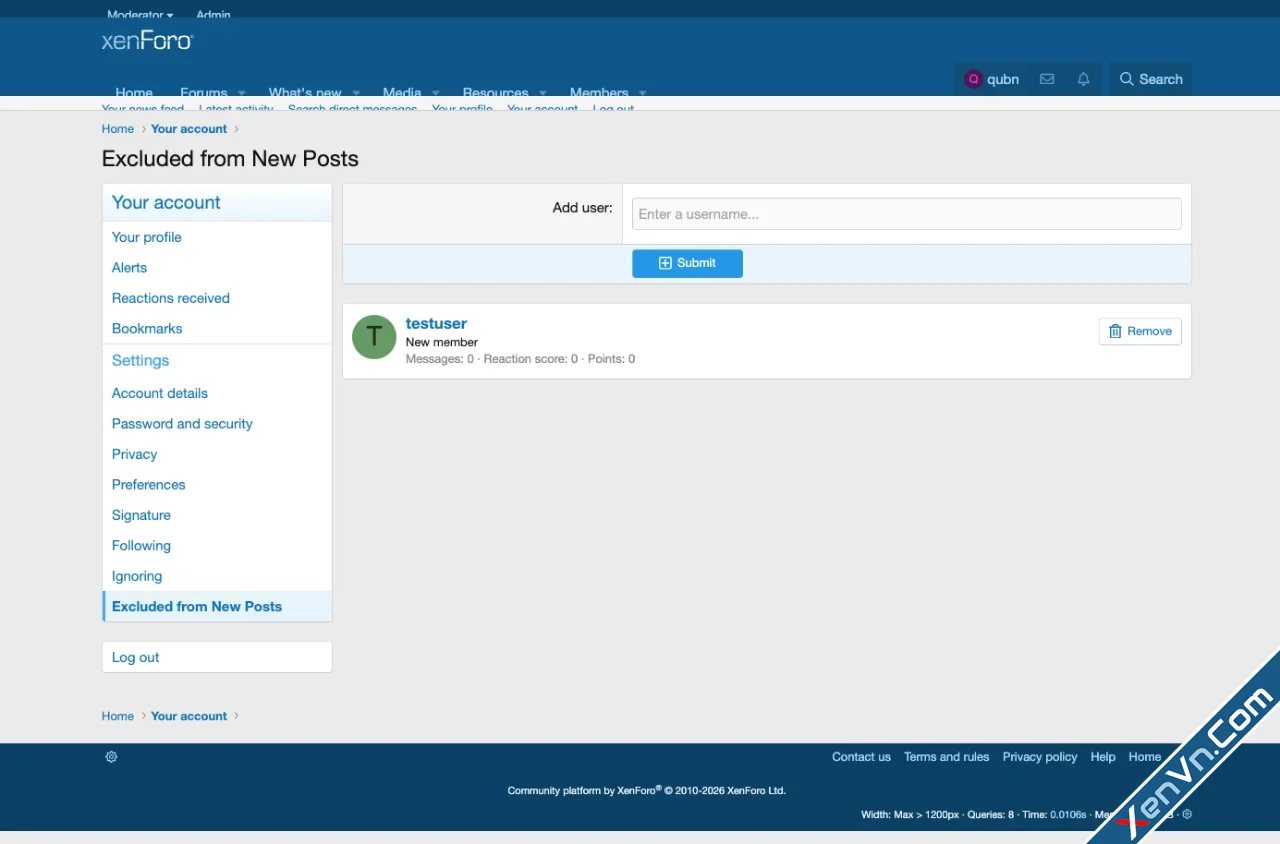1280x844 pixels.
Task: Open testuser's profile link
Action: point(436,323)
